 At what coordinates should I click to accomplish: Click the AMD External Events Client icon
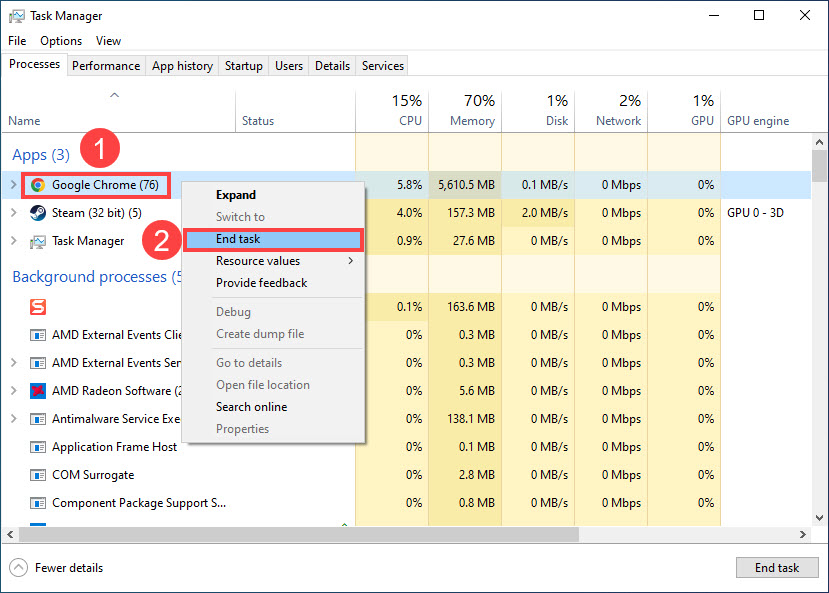pyautogui.click(x=38, y=334)
